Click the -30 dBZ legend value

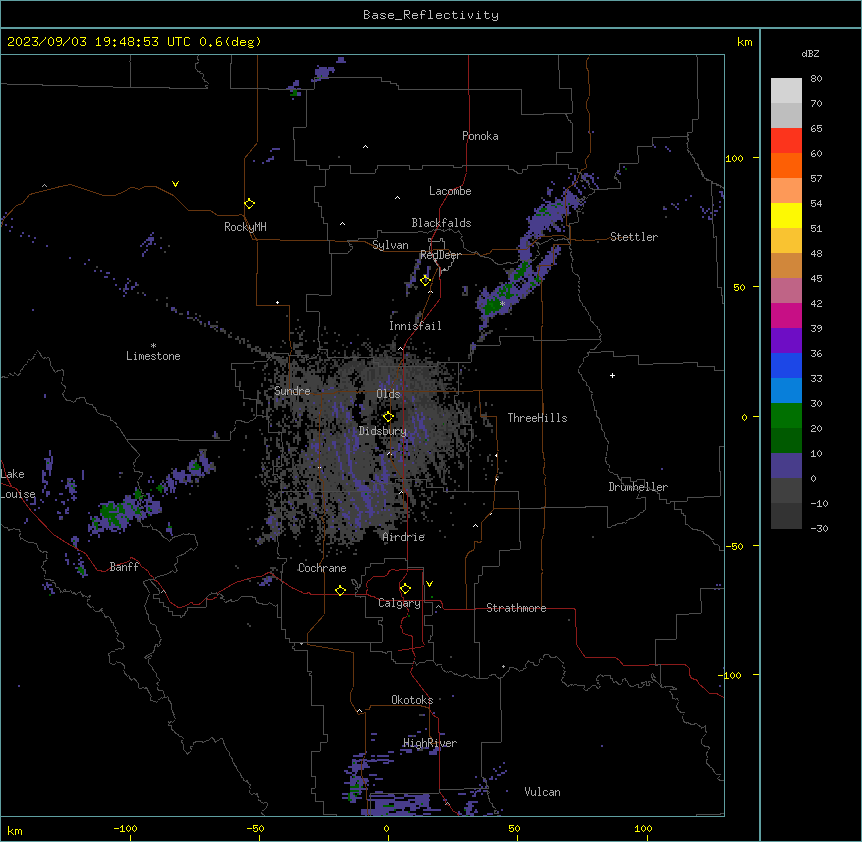(x=819, y=529)
